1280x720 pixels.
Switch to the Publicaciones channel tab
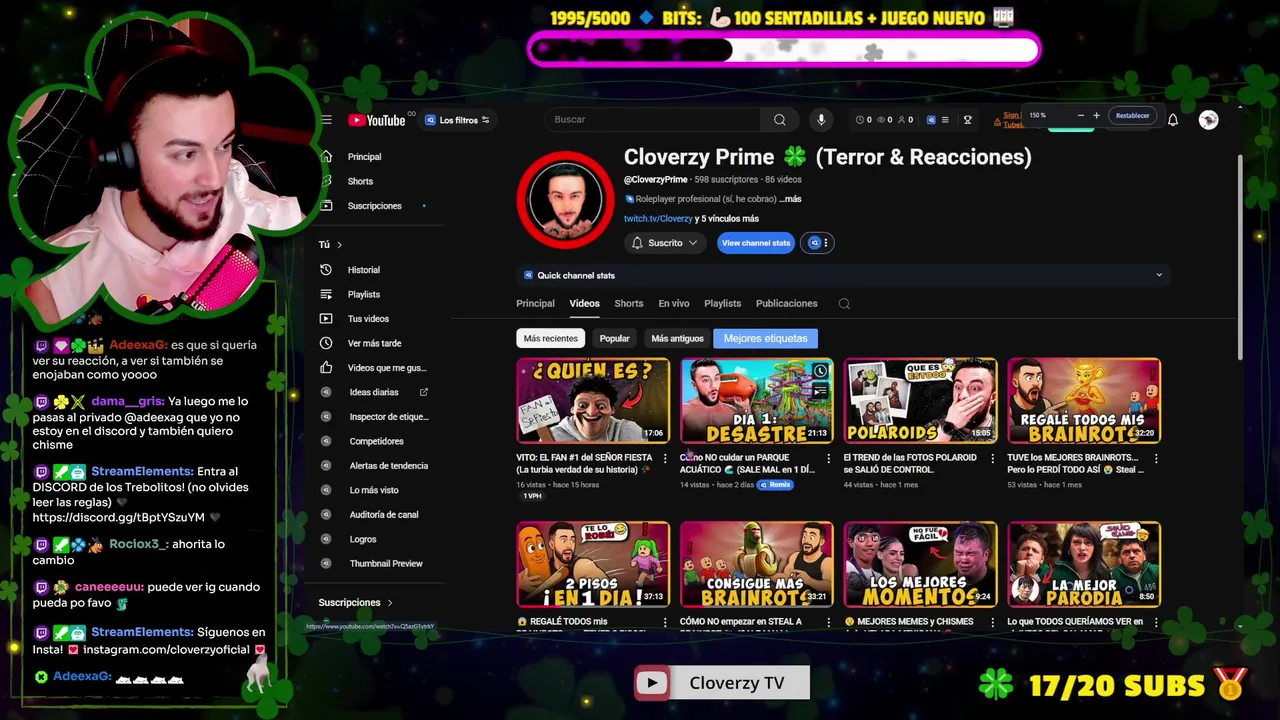tap(786, 304)
